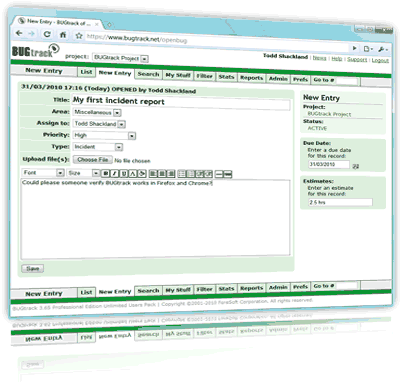Open the Priority dropdown showing High
The image size is (400, 392).
tap(104, 136)
